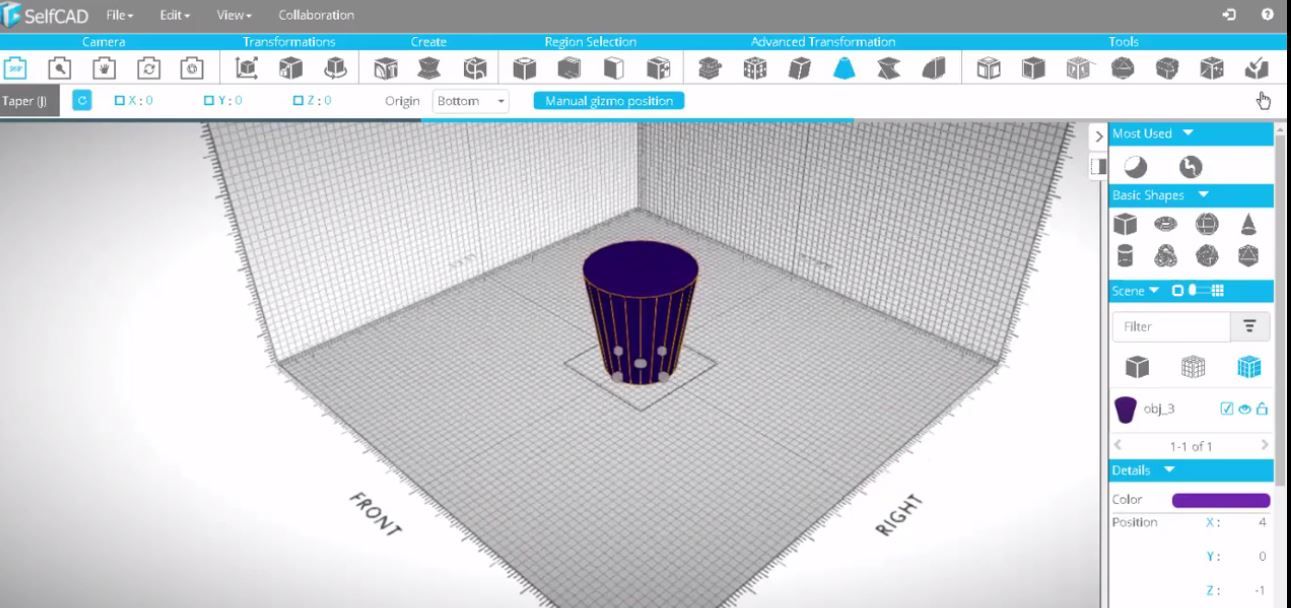Open the filter sort options in Scene panel

[1247, 326]
